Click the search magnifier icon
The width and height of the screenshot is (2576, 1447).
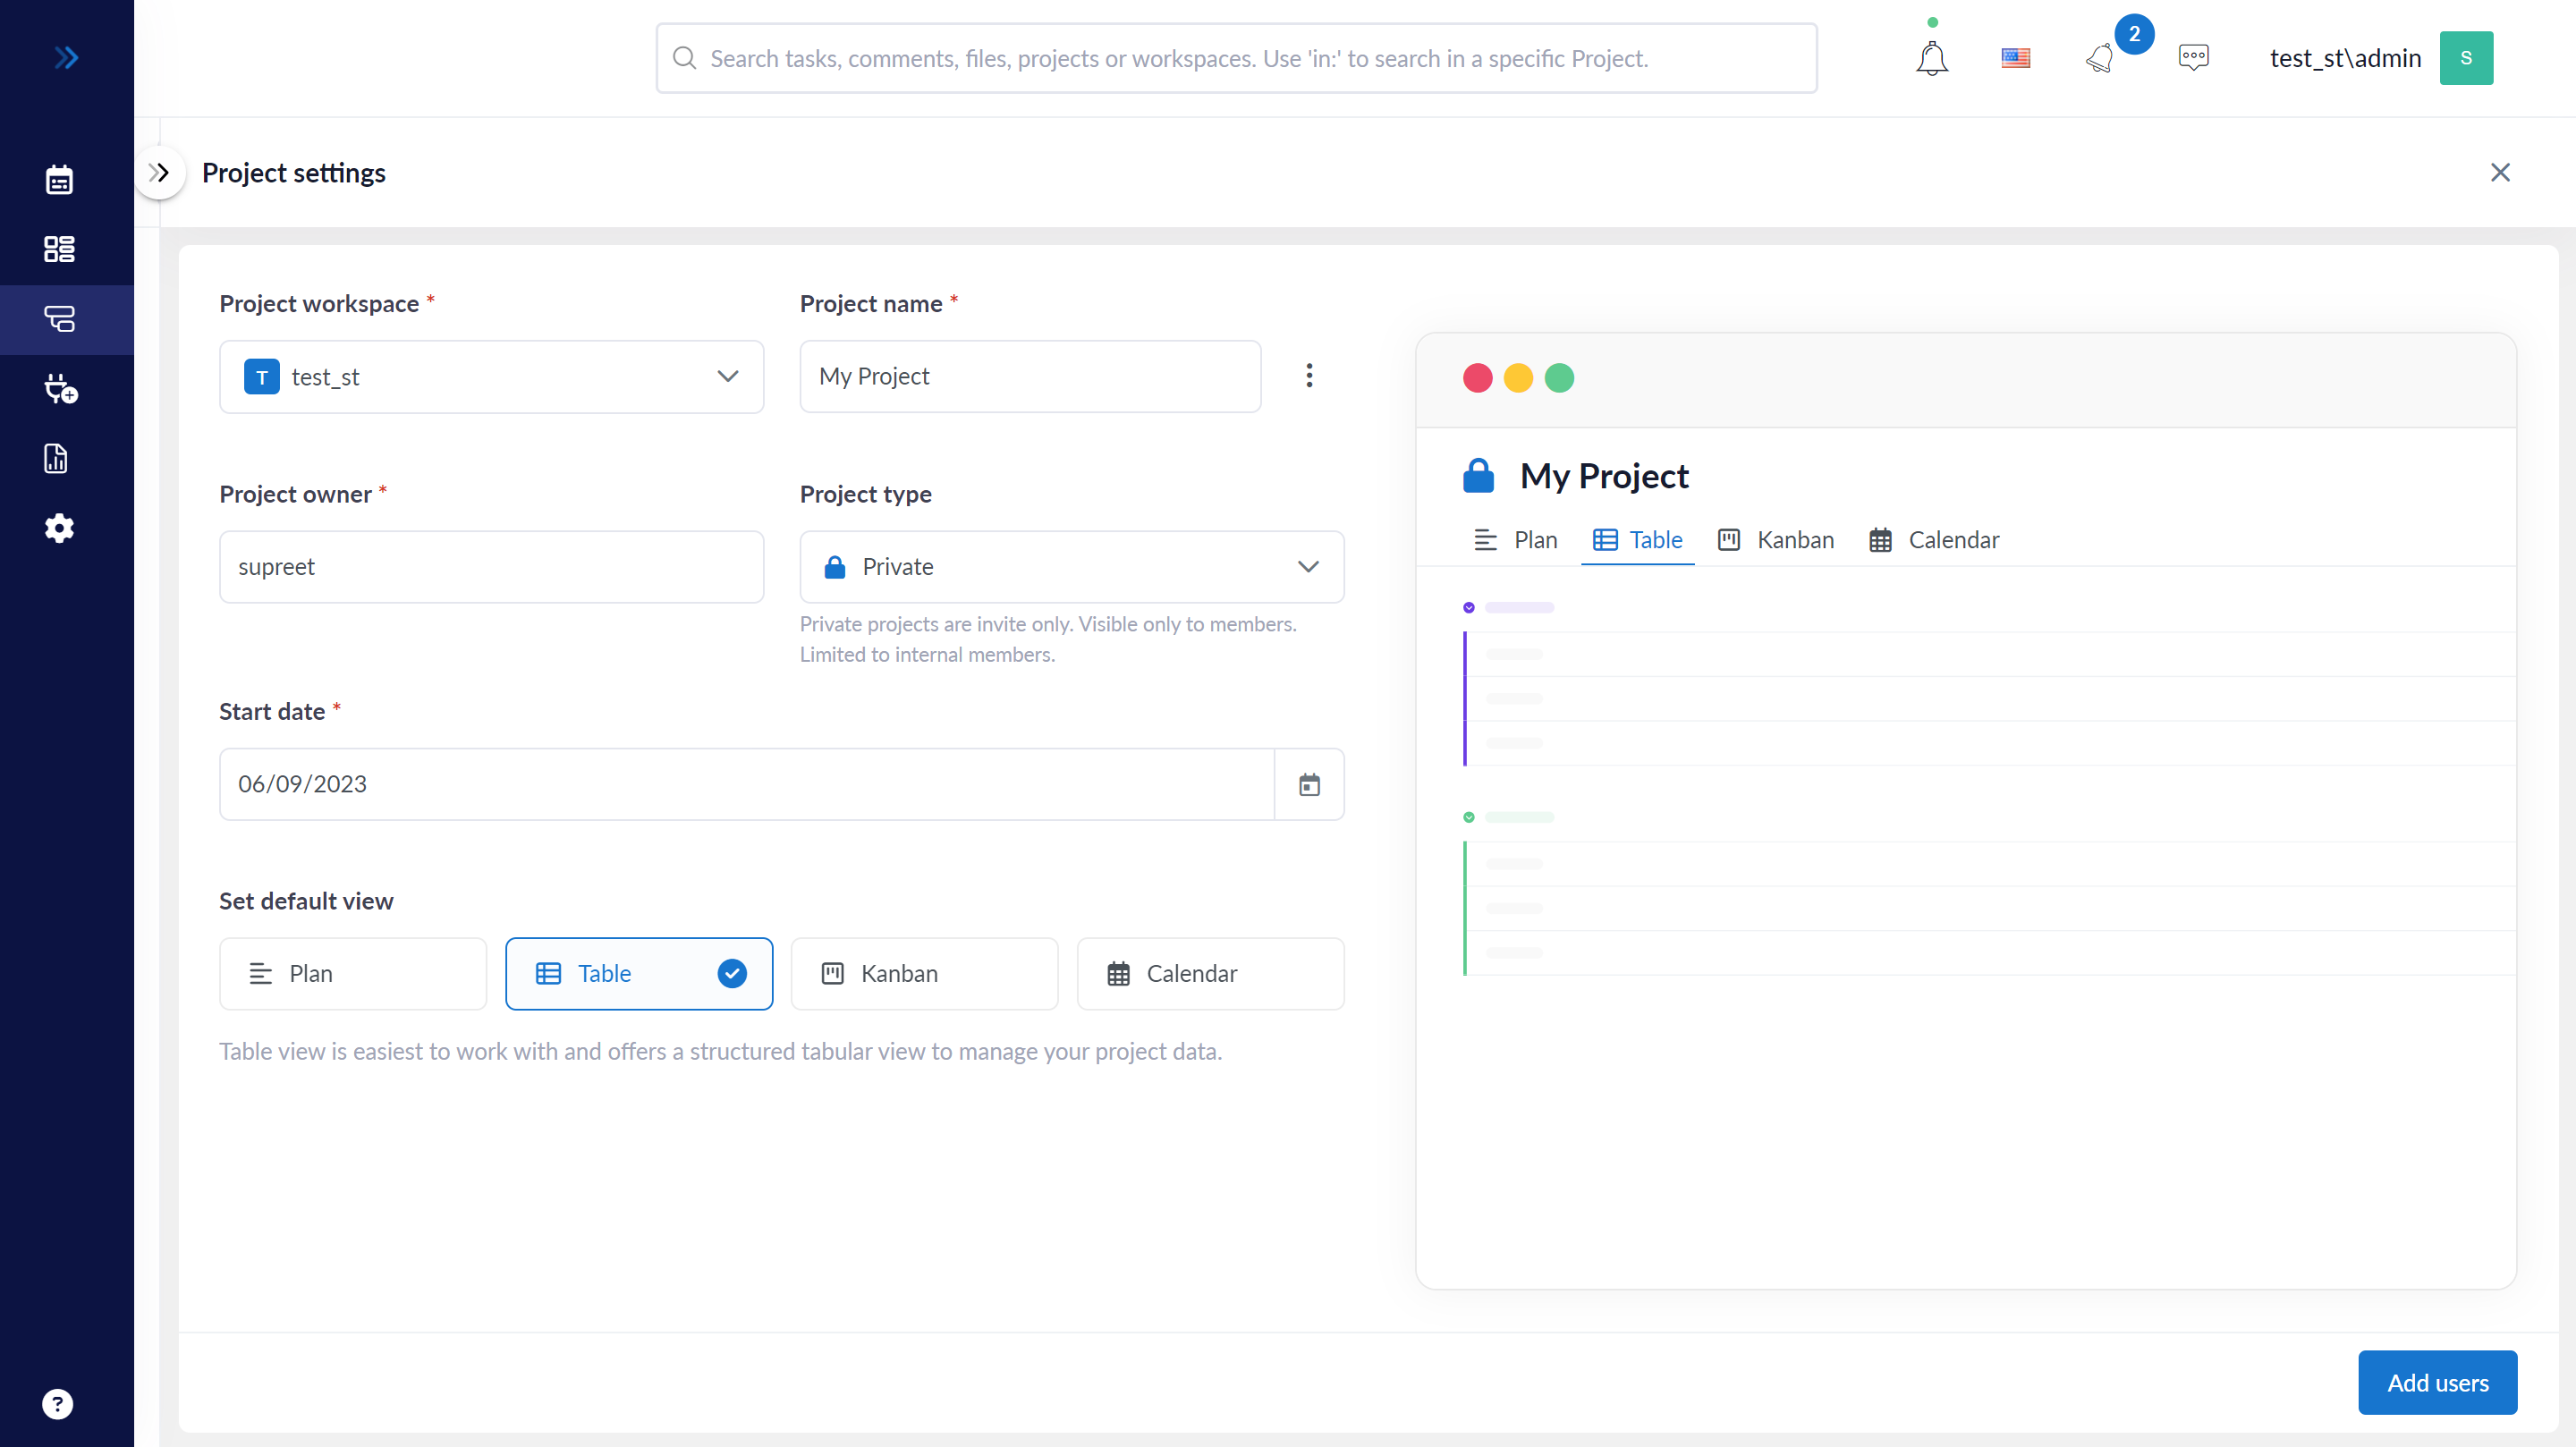coord(685,58)
